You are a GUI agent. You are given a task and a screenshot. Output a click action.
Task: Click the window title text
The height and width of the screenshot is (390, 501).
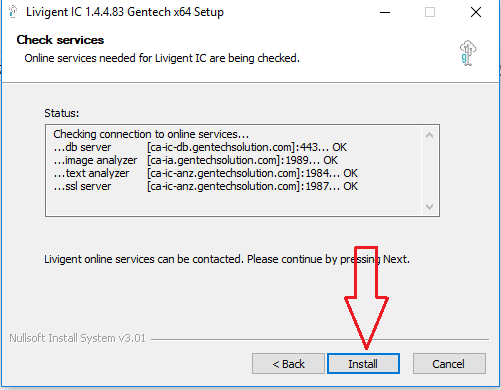(x=125, y=12)
